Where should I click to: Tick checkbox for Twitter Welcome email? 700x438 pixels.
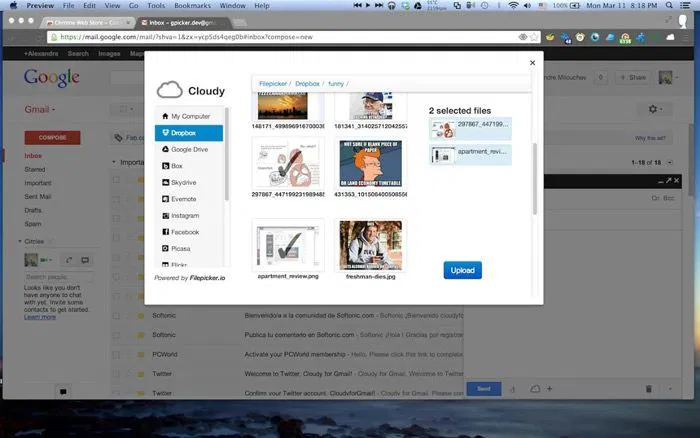click(116, 374)
